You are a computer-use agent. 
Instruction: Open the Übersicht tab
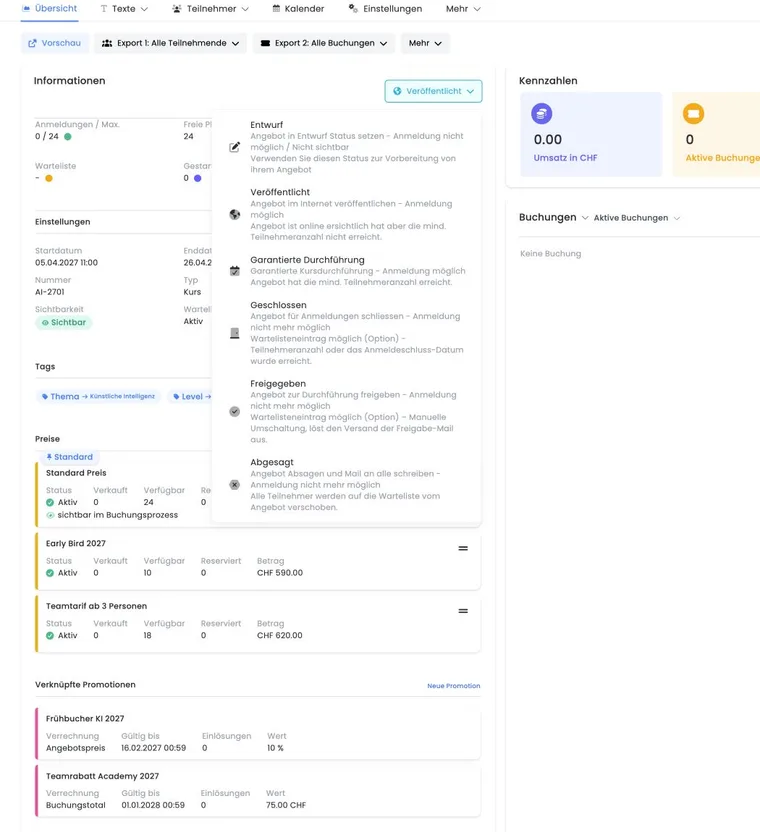(x=49, y=8)
